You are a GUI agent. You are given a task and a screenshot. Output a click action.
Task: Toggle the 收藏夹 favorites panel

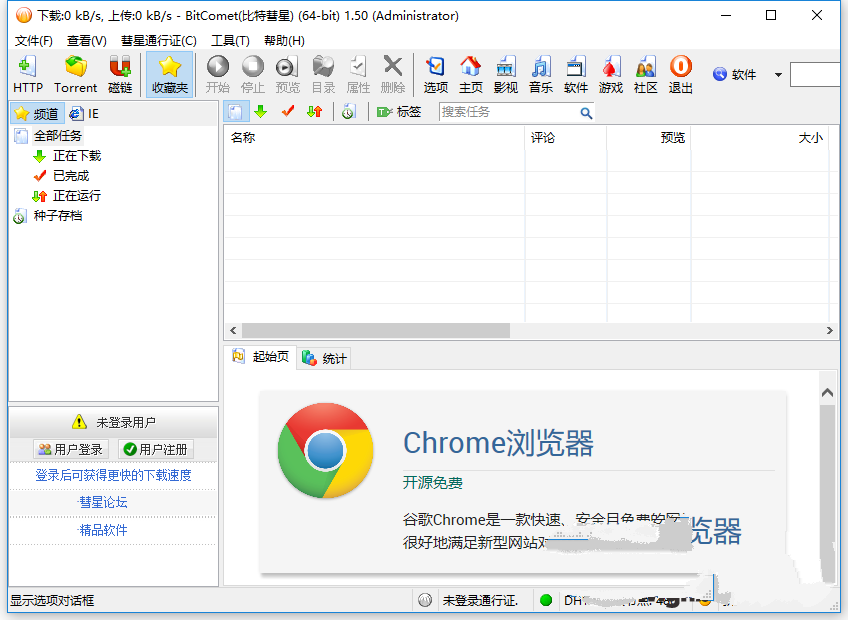(x=170, y=74)
